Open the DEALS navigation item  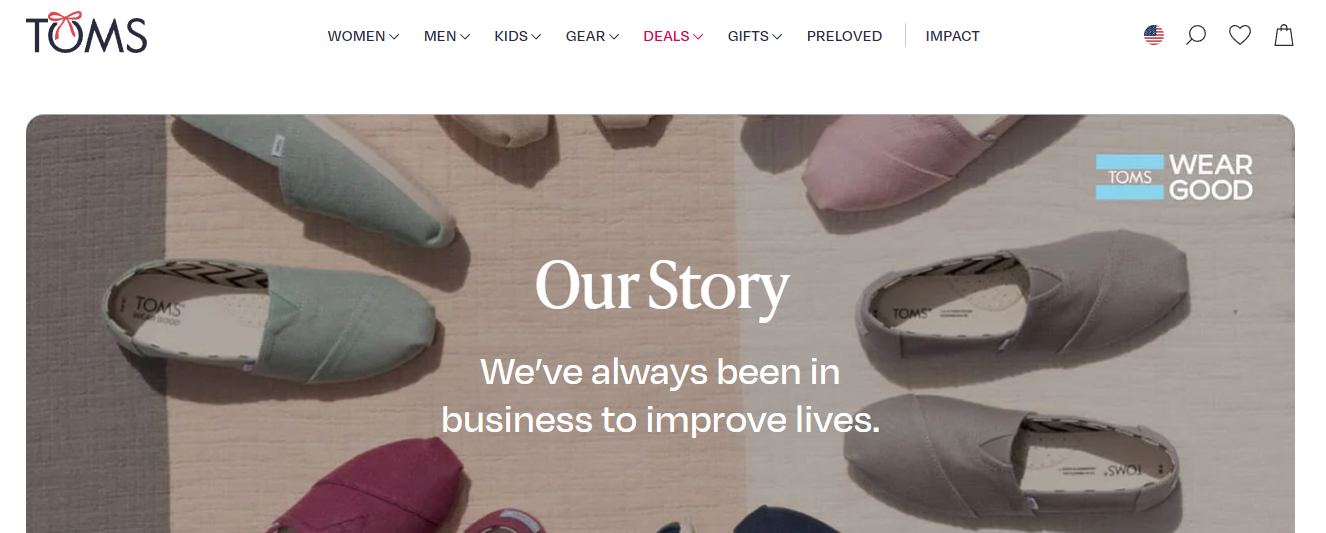pyautogui.click(x=666, y=36)
